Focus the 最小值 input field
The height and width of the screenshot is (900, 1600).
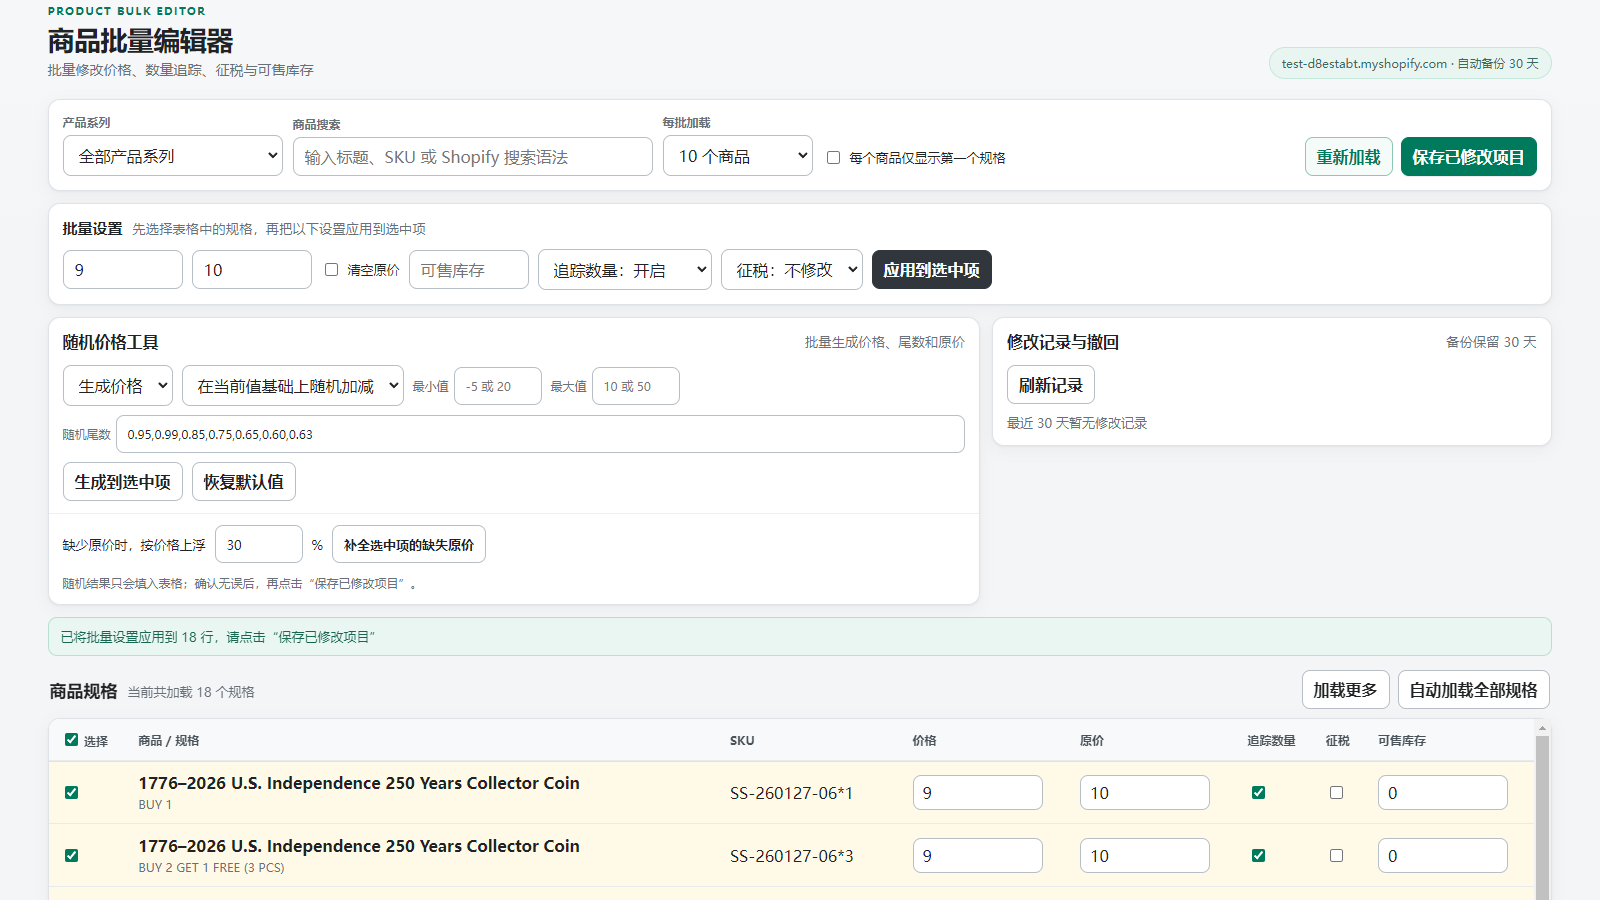pyautogui.click(x=498, y=386)
